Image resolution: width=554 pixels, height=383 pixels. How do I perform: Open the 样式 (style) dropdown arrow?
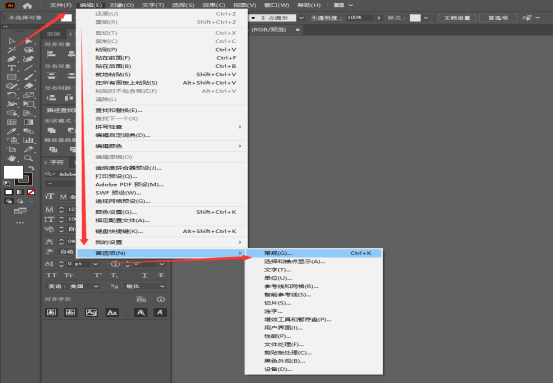pyautogui.click(x=426, y=18)
